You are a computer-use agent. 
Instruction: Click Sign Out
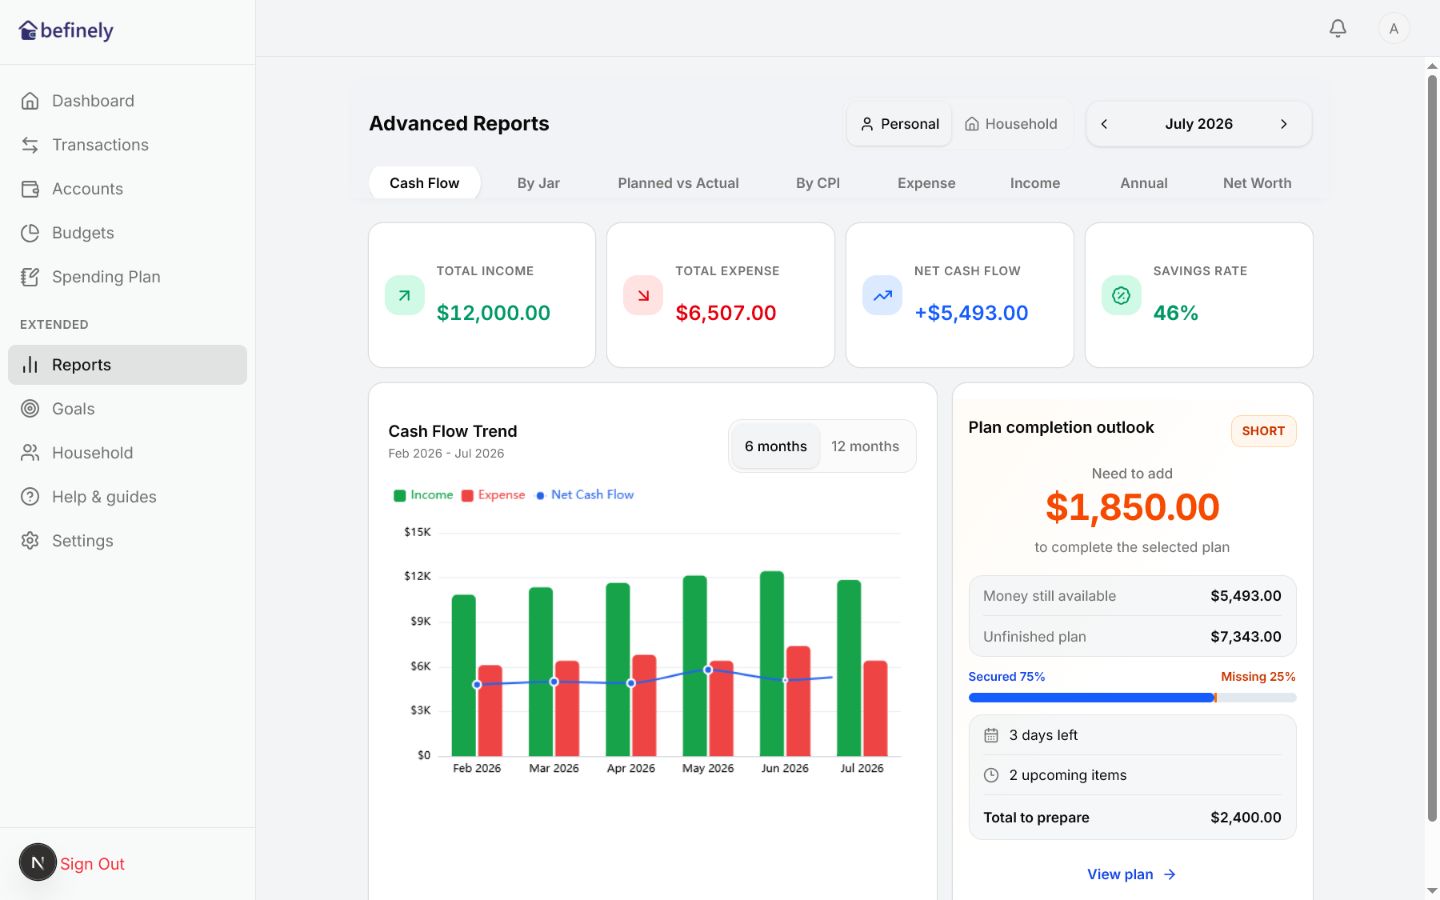[x=92, y=864]
